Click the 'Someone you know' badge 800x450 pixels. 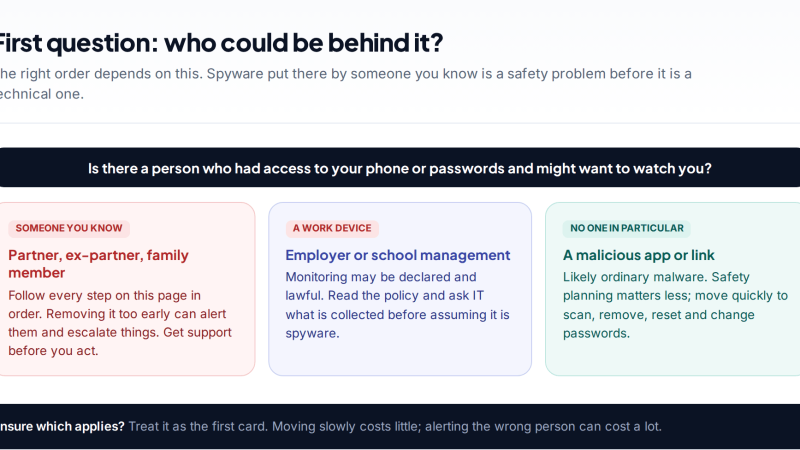(69, 228)
